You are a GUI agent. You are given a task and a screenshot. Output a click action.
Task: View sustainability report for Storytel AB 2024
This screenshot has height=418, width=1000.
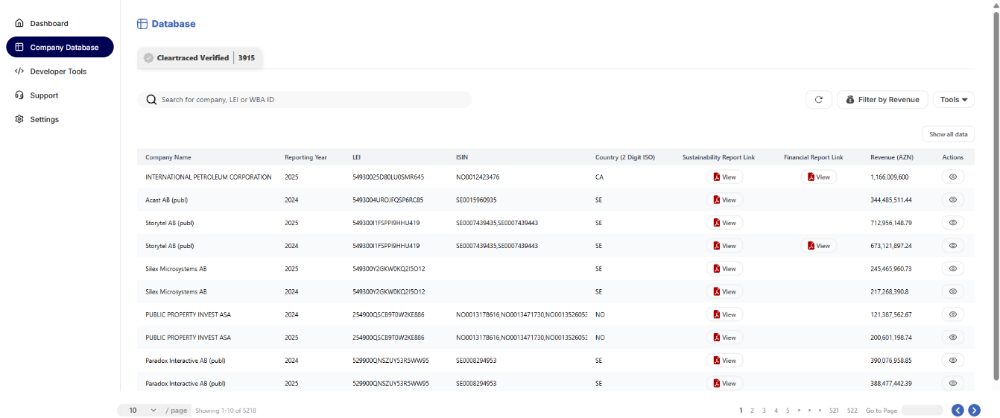(724, 246)
